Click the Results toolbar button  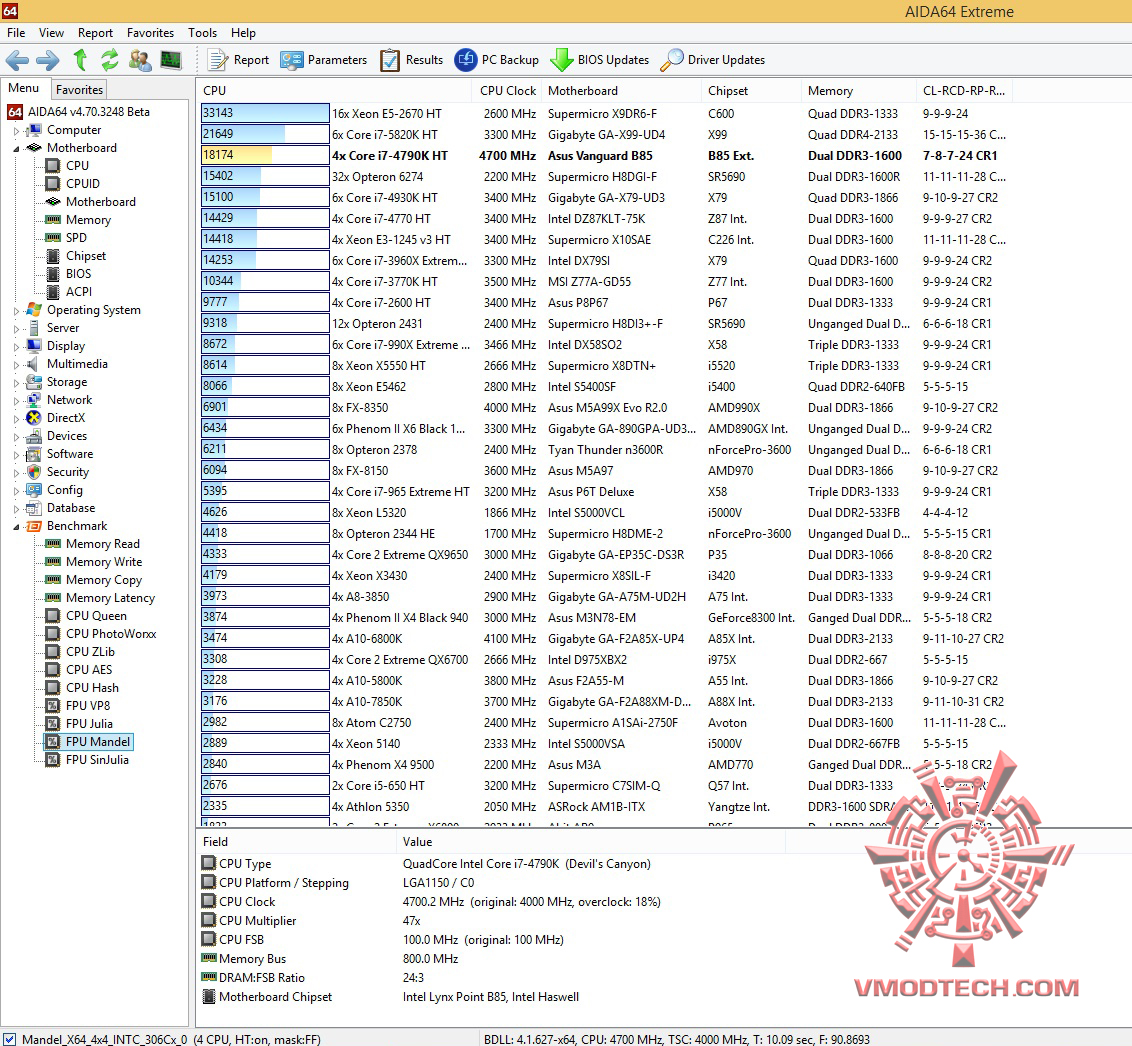[x=412, y=60]
